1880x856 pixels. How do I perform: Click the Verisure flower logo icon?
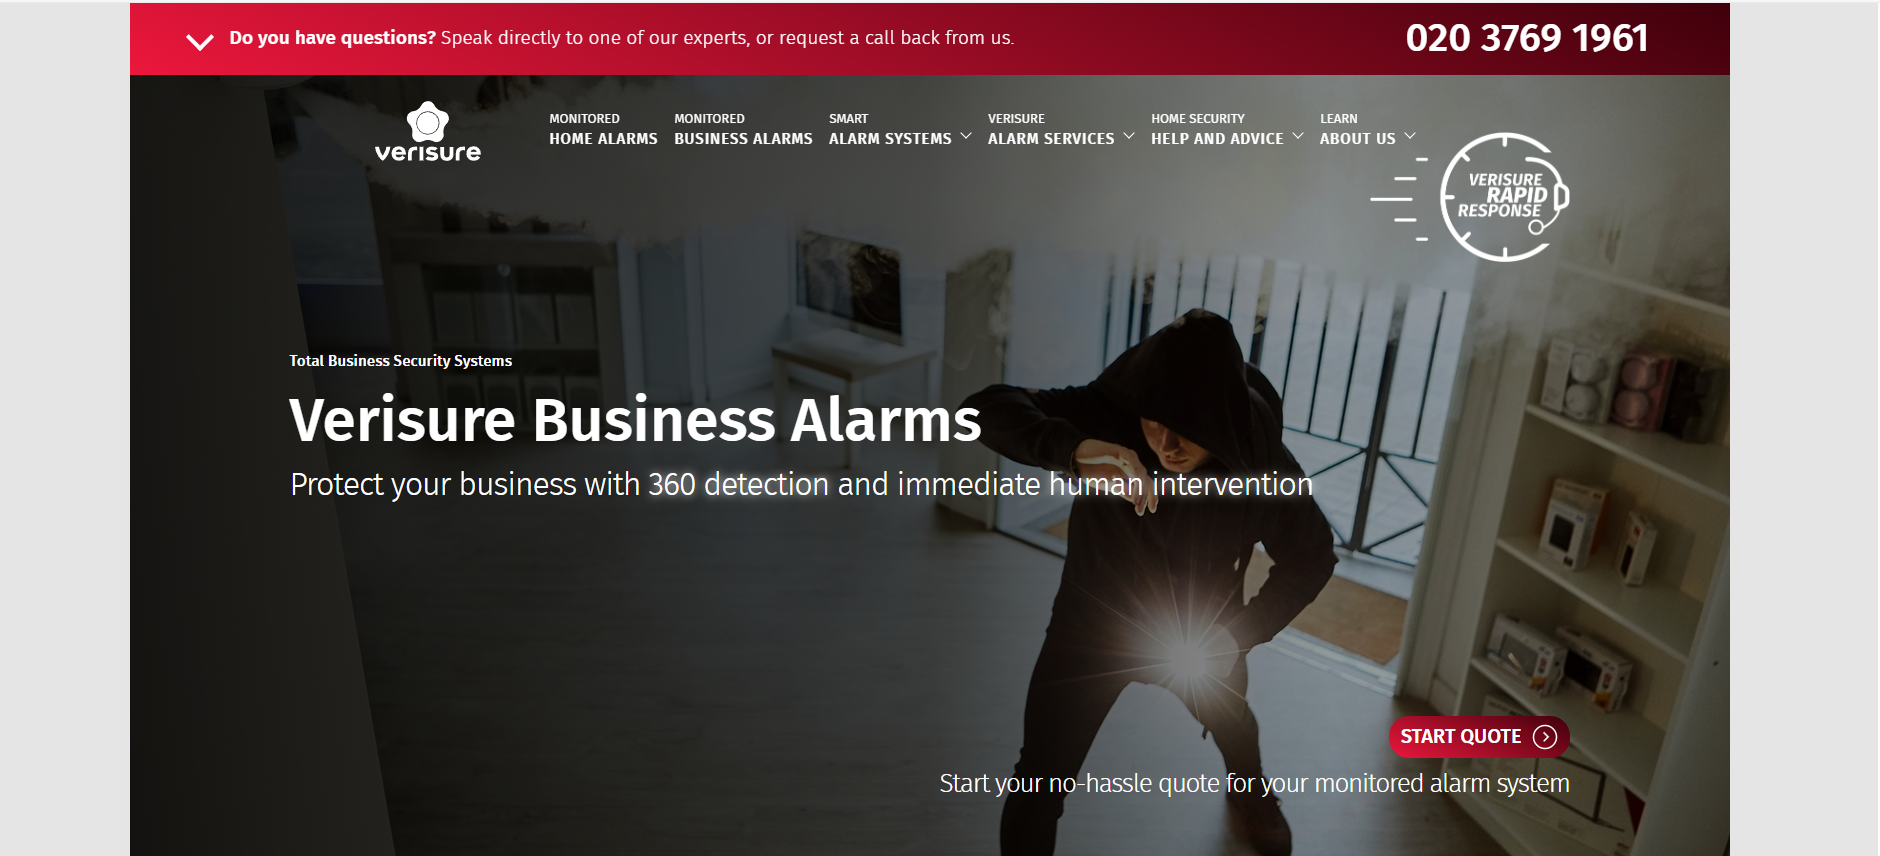[428, 121]
